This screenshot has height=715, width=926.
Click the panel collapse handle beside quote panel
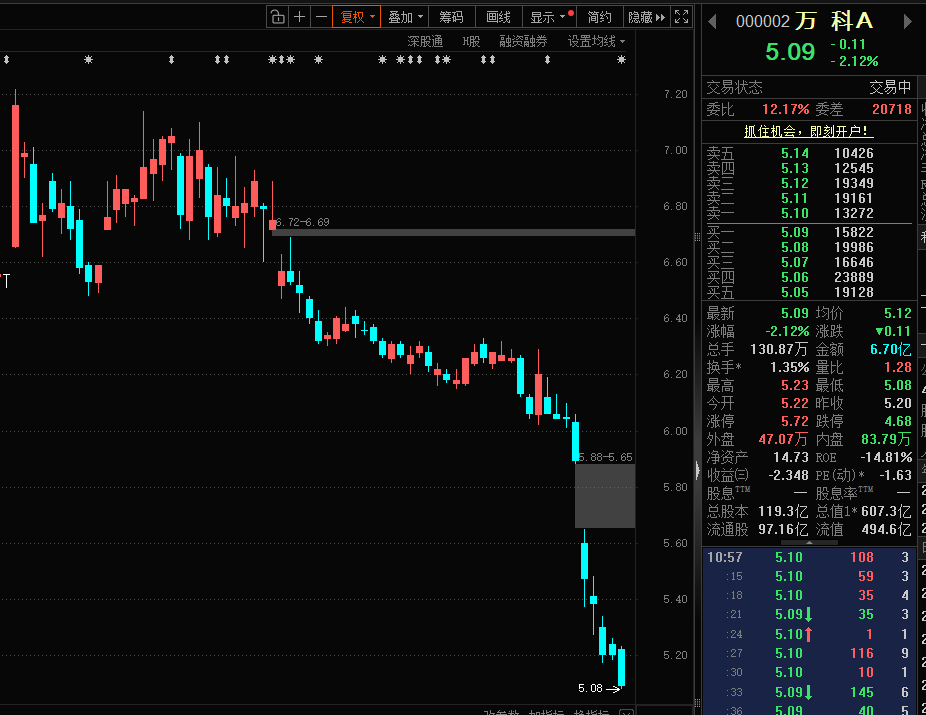pos(697,468)
